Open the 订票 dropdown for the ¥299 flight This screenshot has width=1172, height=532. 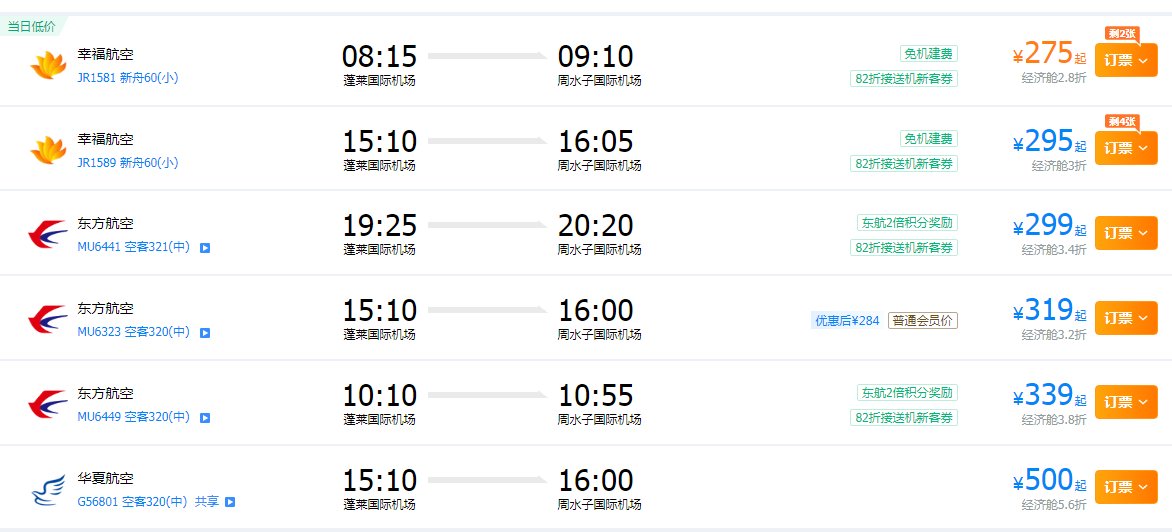click(1126, 233)
